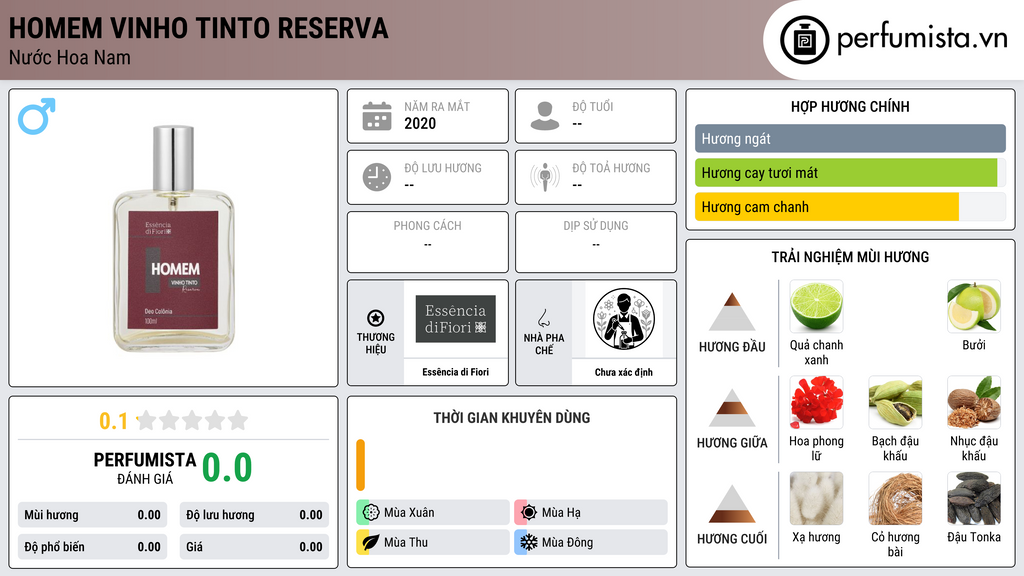This screenshot has height=576, width=1024.
Task: Select the Xạ hương musk image
Action: [x=816, y=498]
